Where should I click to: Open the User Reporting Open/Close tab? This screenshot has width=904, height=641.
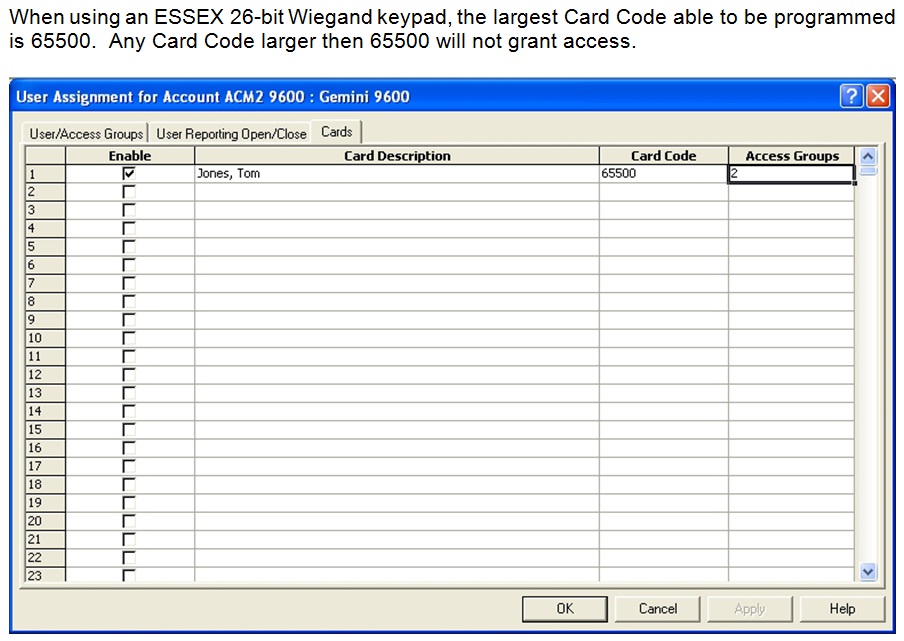click(x=231, y=133)
